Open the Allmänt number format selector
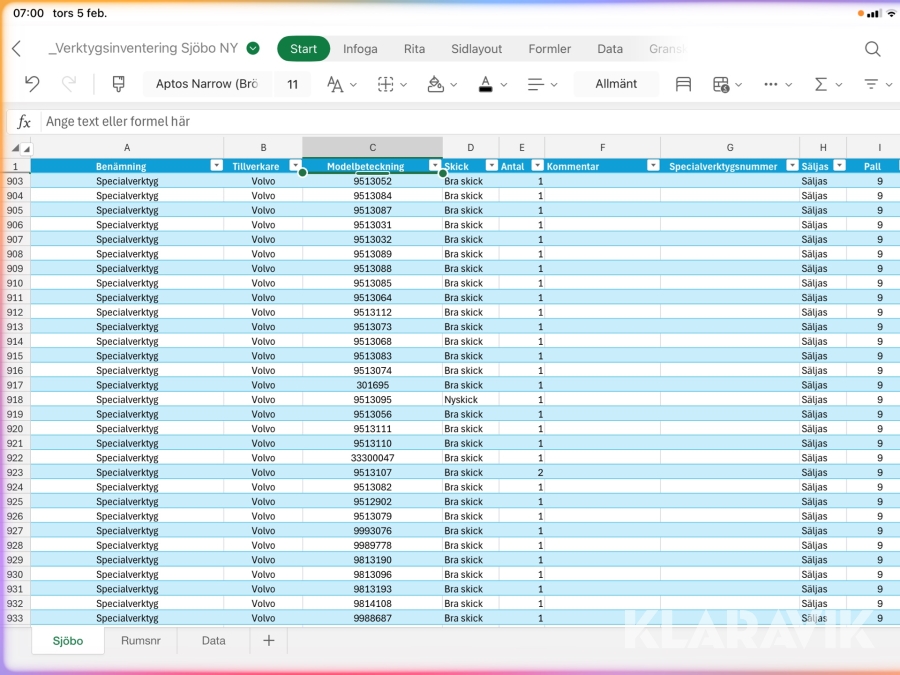This screenshot has width=900, height=675. [x=616, y=84]
